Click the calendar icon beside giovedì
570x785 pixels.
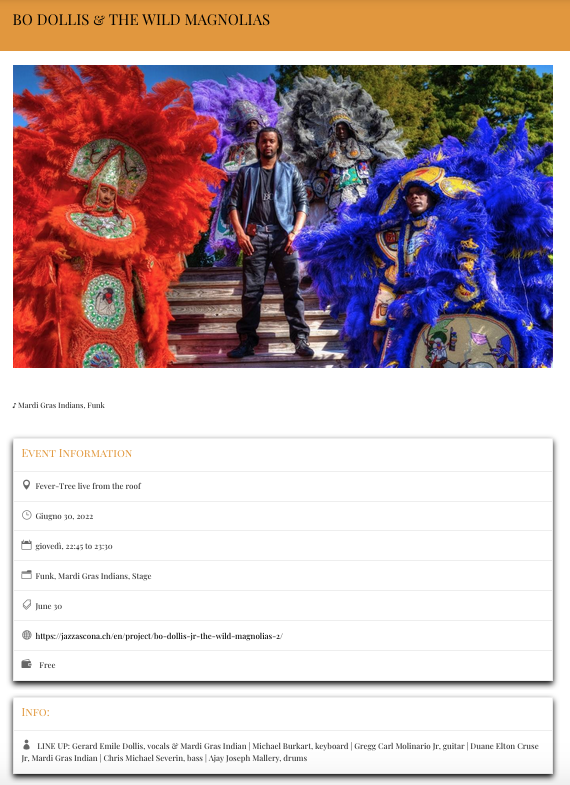pyautogui.click(x=27, y=545)
